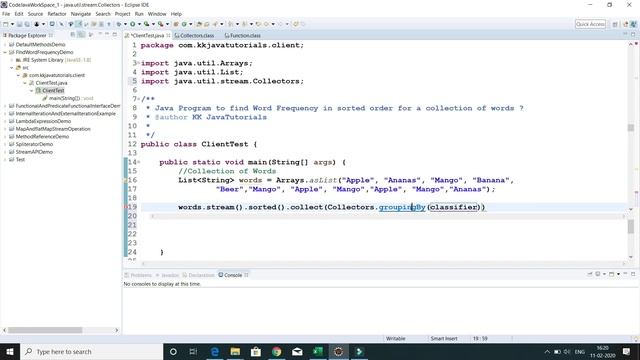Collapse the src folder node
640x360 pixels.
click(x=11, y=68)
